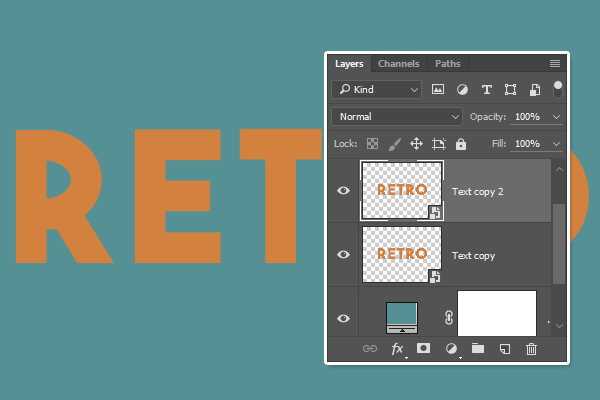Filter layers by adjustment layers icon
Screen dimensions: 600x400
(462, 90)
